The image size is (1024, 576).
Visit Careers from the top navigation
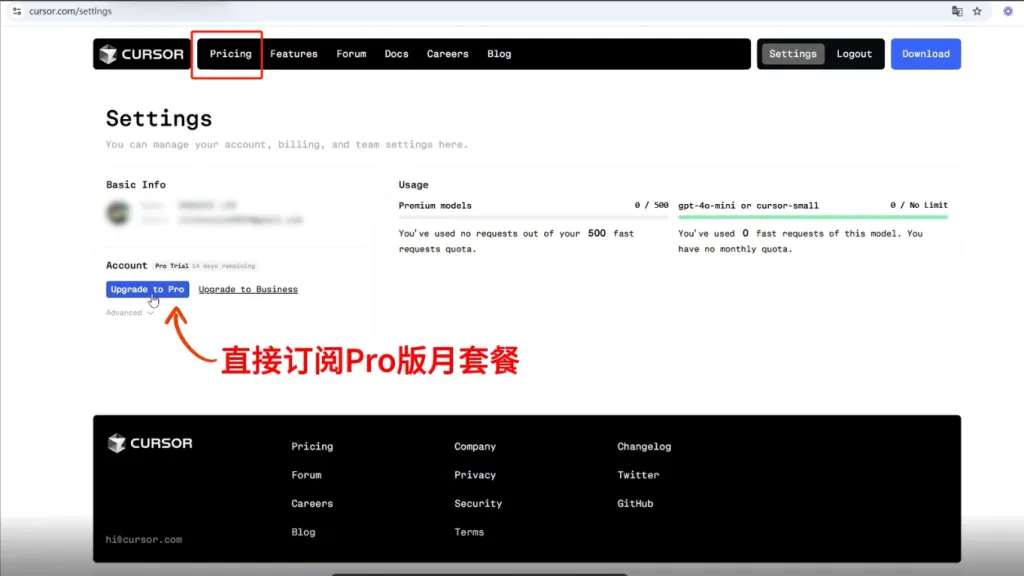click(448, 54)
